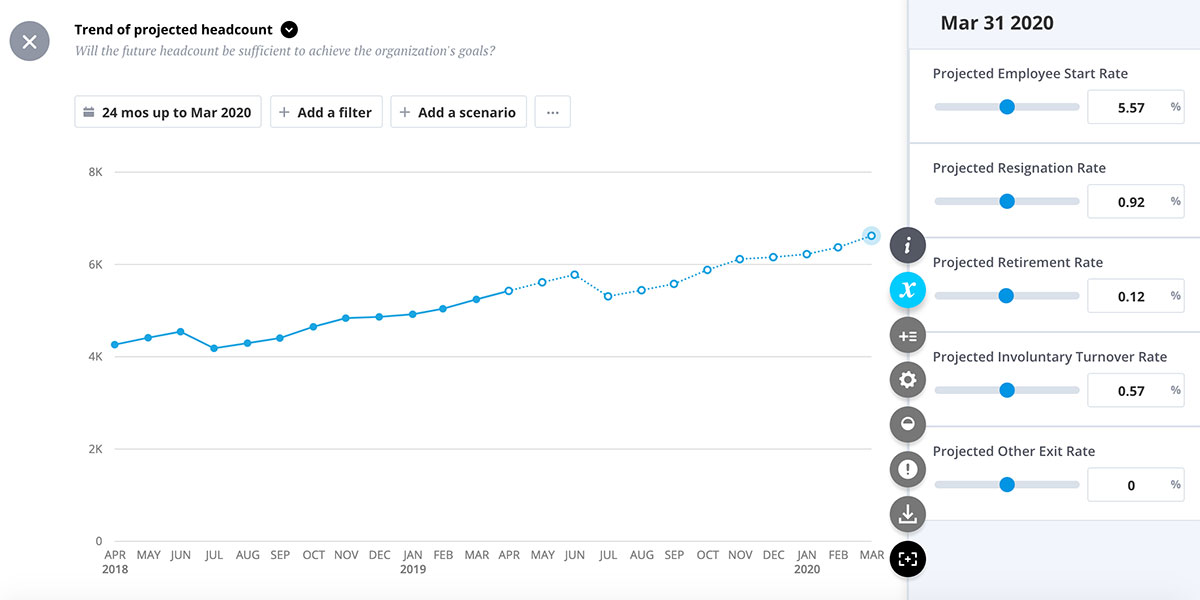Select the highlighted Mar 2020 data point
Screen dimensions: 1200x600
(871, 236)
